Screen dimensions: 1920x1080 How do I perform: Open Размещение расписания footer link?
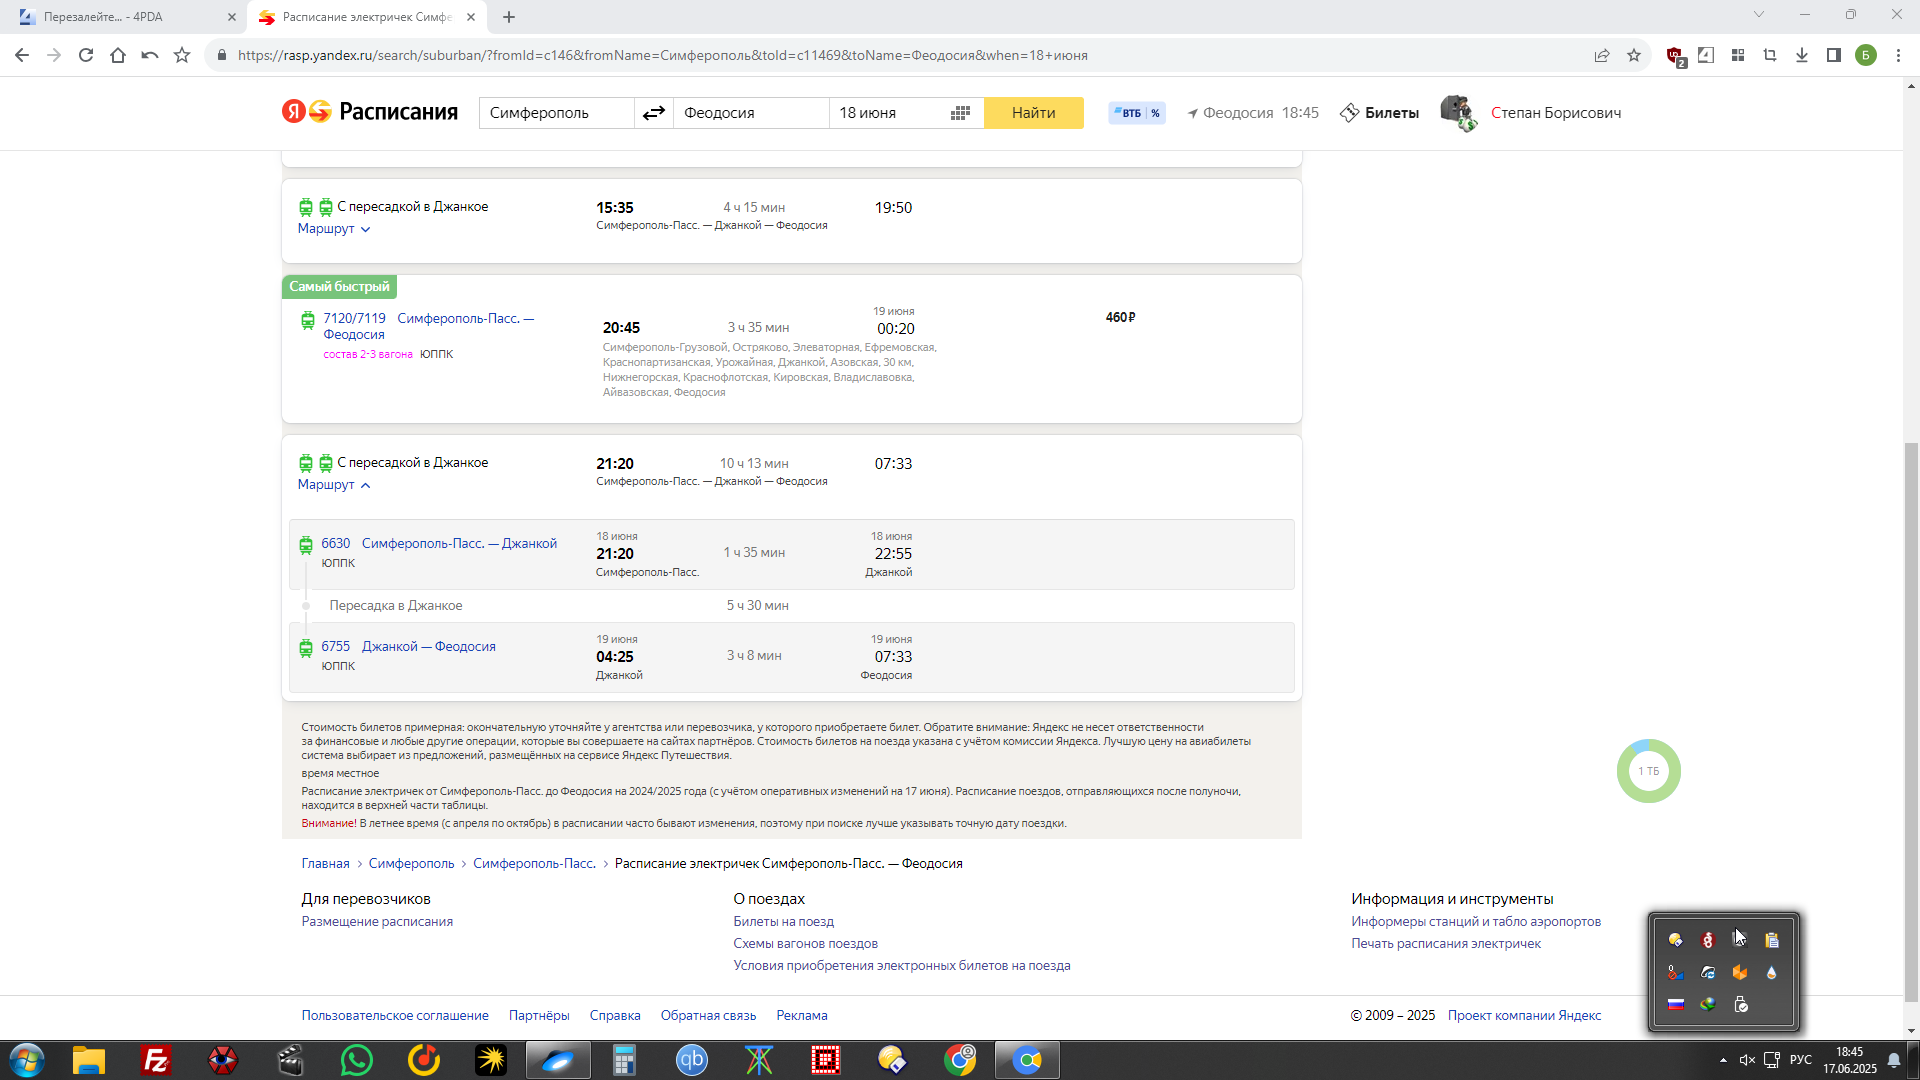[x=377, y=921]
